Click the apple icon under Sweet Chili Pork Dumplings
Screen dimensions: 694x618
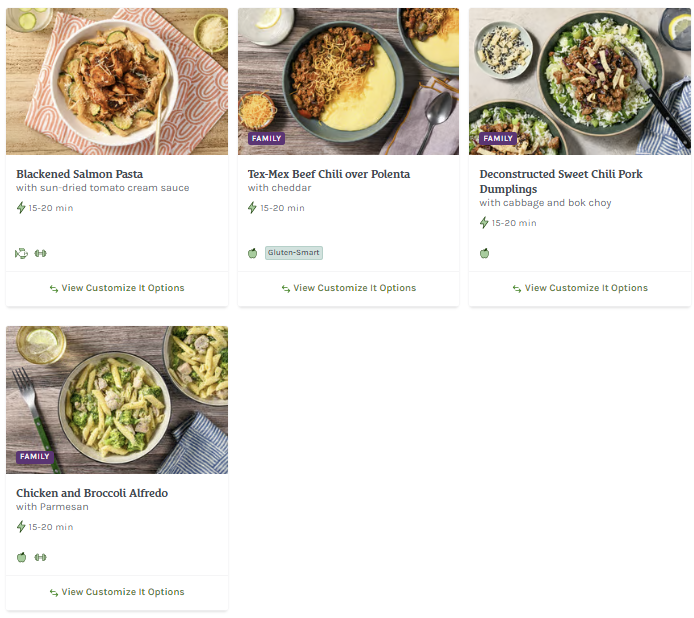[x=485, y=253]
